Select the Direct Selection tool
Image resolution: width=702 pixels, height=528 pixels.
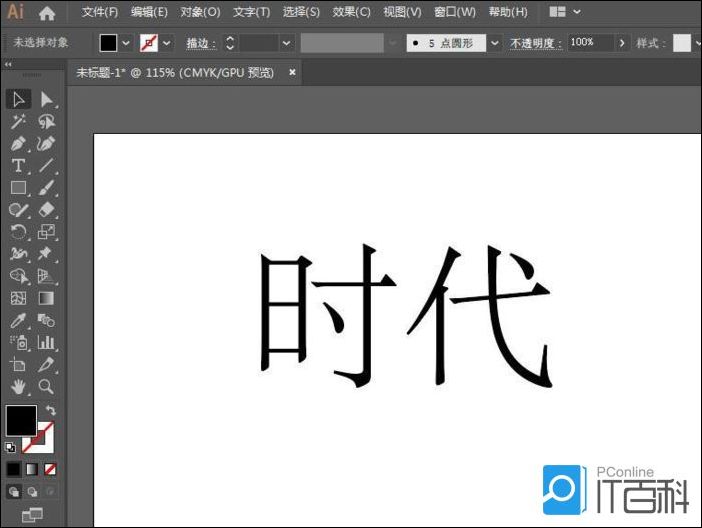click(46, 99)
